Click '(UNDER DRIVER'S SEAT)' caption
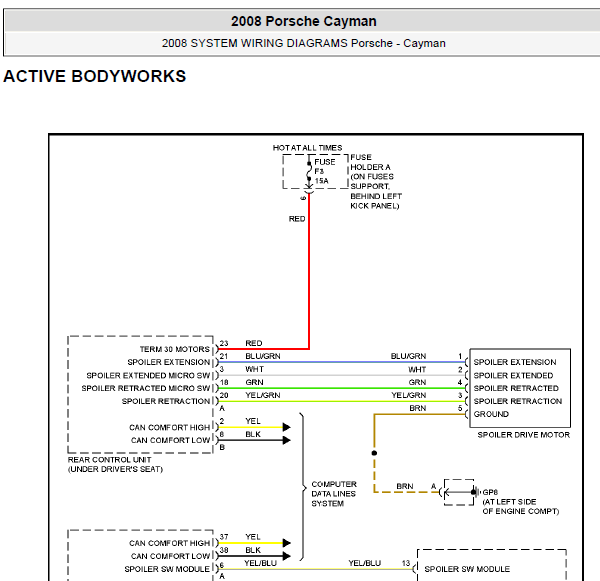The image size is (600, 581). (115, 469)
